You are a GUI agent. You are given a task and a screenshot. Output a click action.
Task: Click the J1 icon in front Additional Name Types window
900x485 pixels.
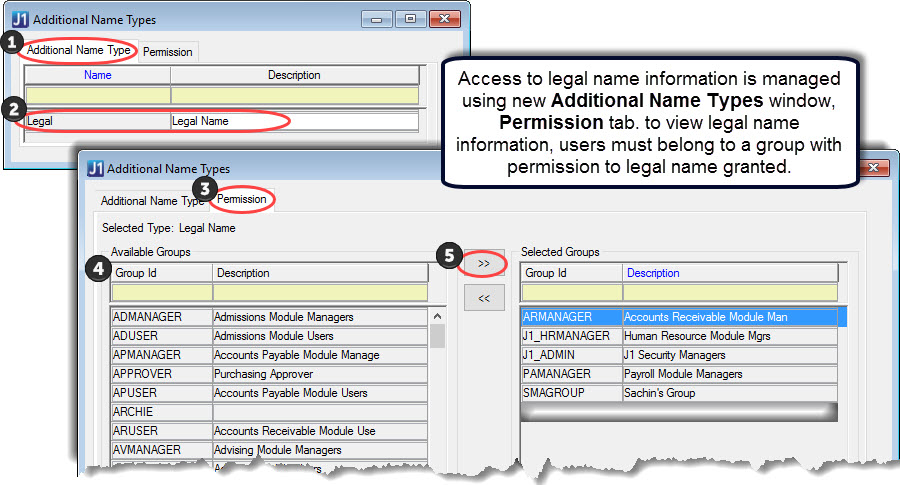point(95,169)
